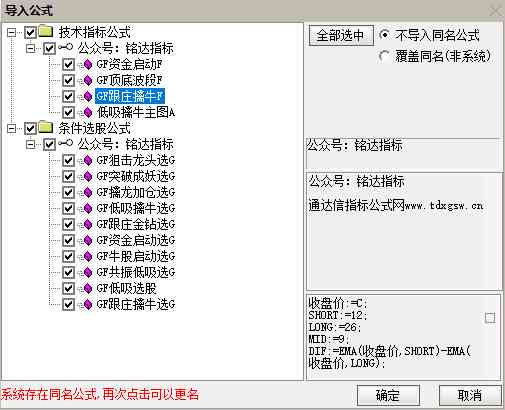Viewport: 505px width, 410px height.
Task: Cancel the dialog with 取消 button
Action: [x=470, y=395]
